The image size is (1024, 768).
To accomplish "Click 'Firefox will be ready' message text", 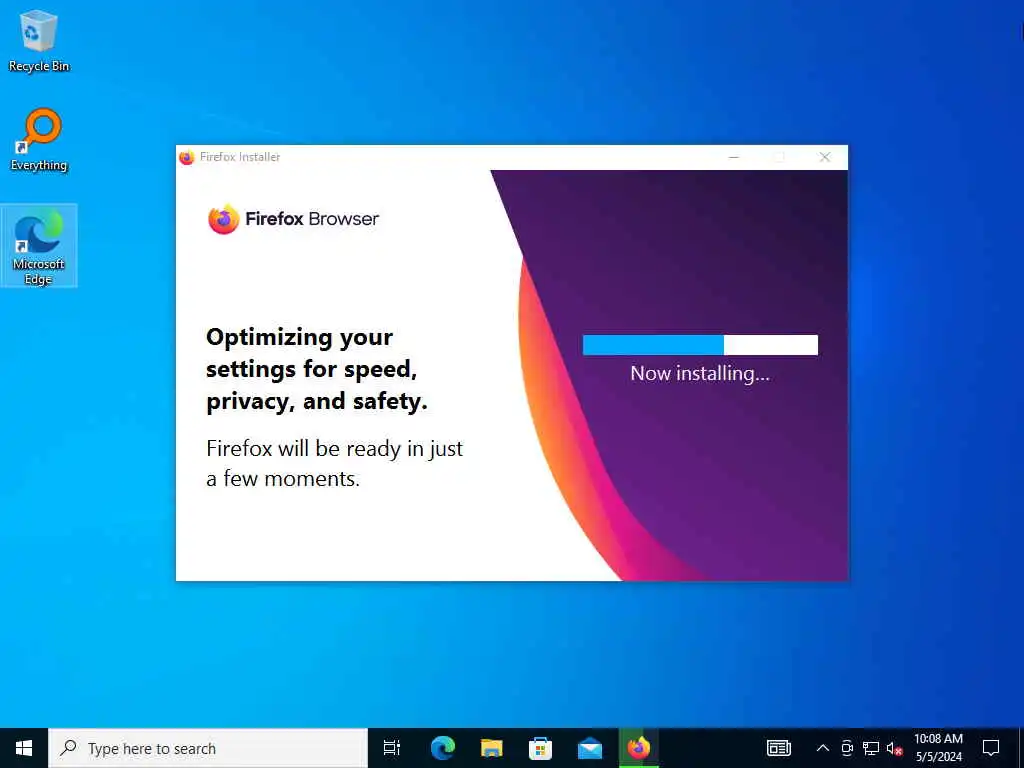I will 334,464.
